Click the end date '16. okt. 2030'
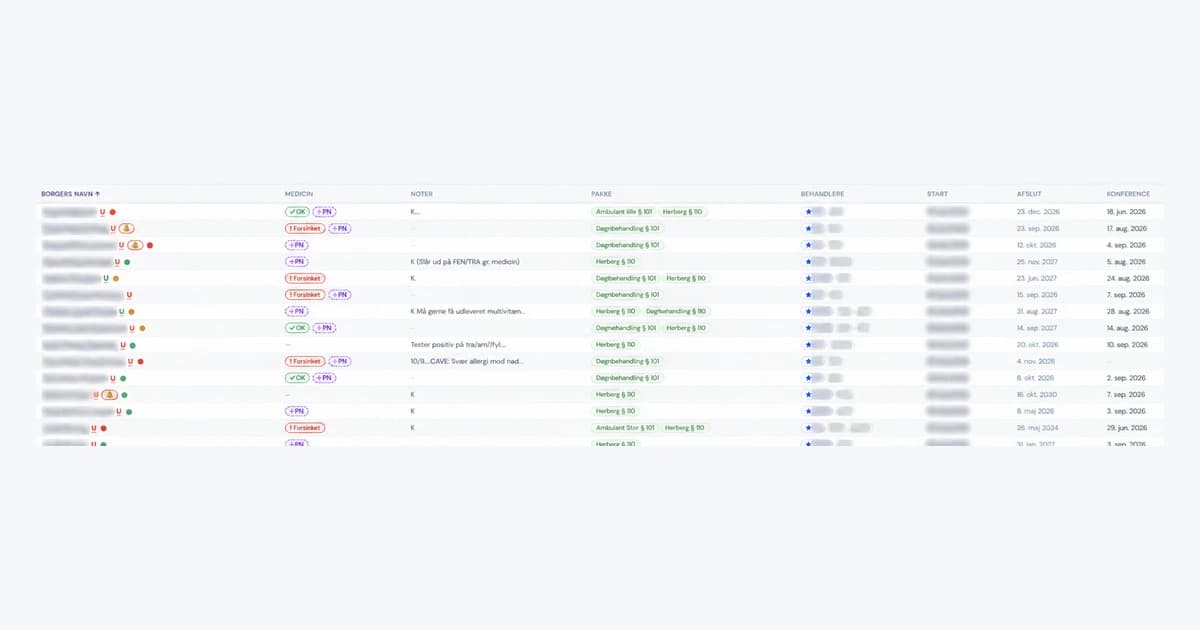This screenshot has height=630, width=1200. tap(1037, 394)
